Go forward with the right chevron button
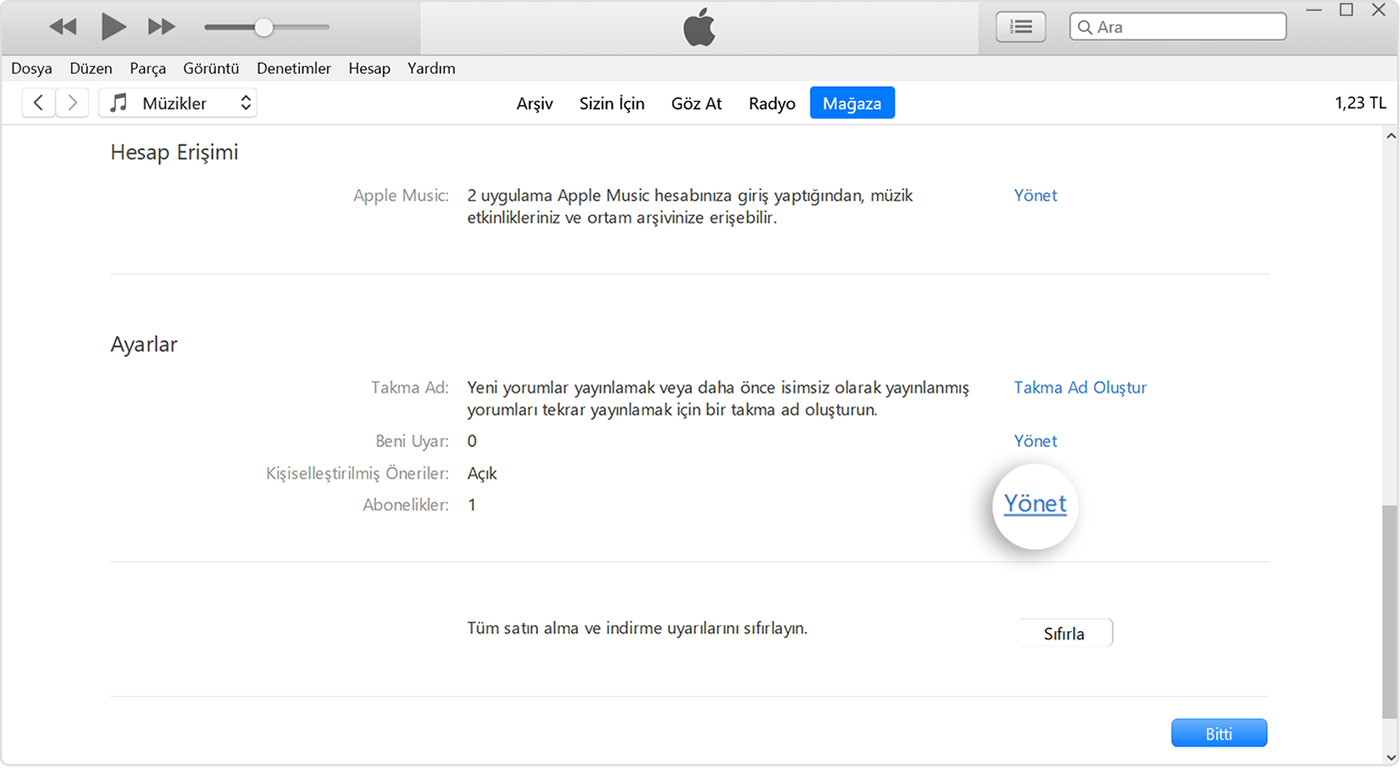This screenshot has width=1400, height=768. tap(72, 103)
